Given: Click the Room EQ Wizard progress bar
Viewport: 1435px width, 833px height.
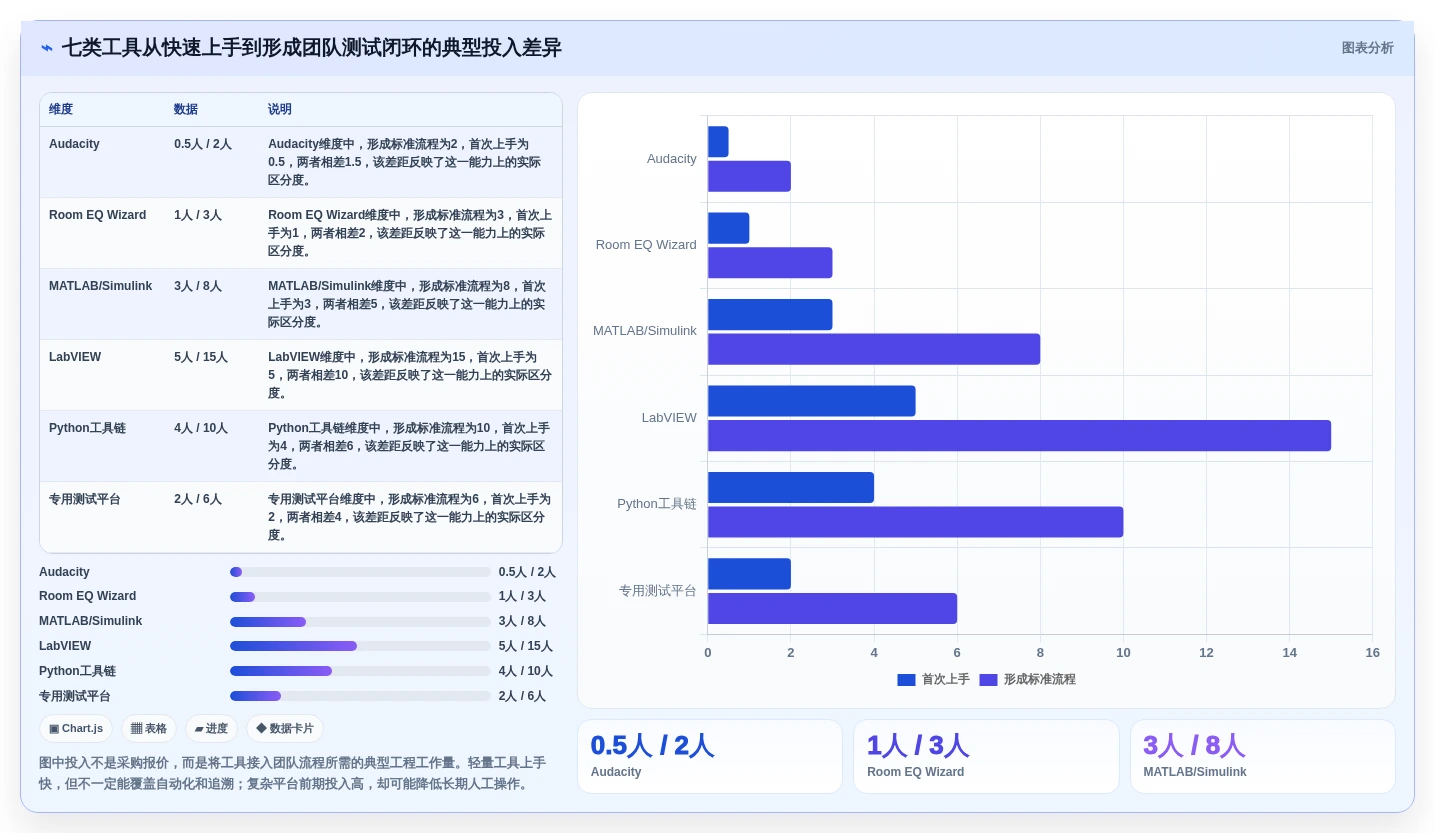Looking at the screenshot, I should click(x=360, y=597).
